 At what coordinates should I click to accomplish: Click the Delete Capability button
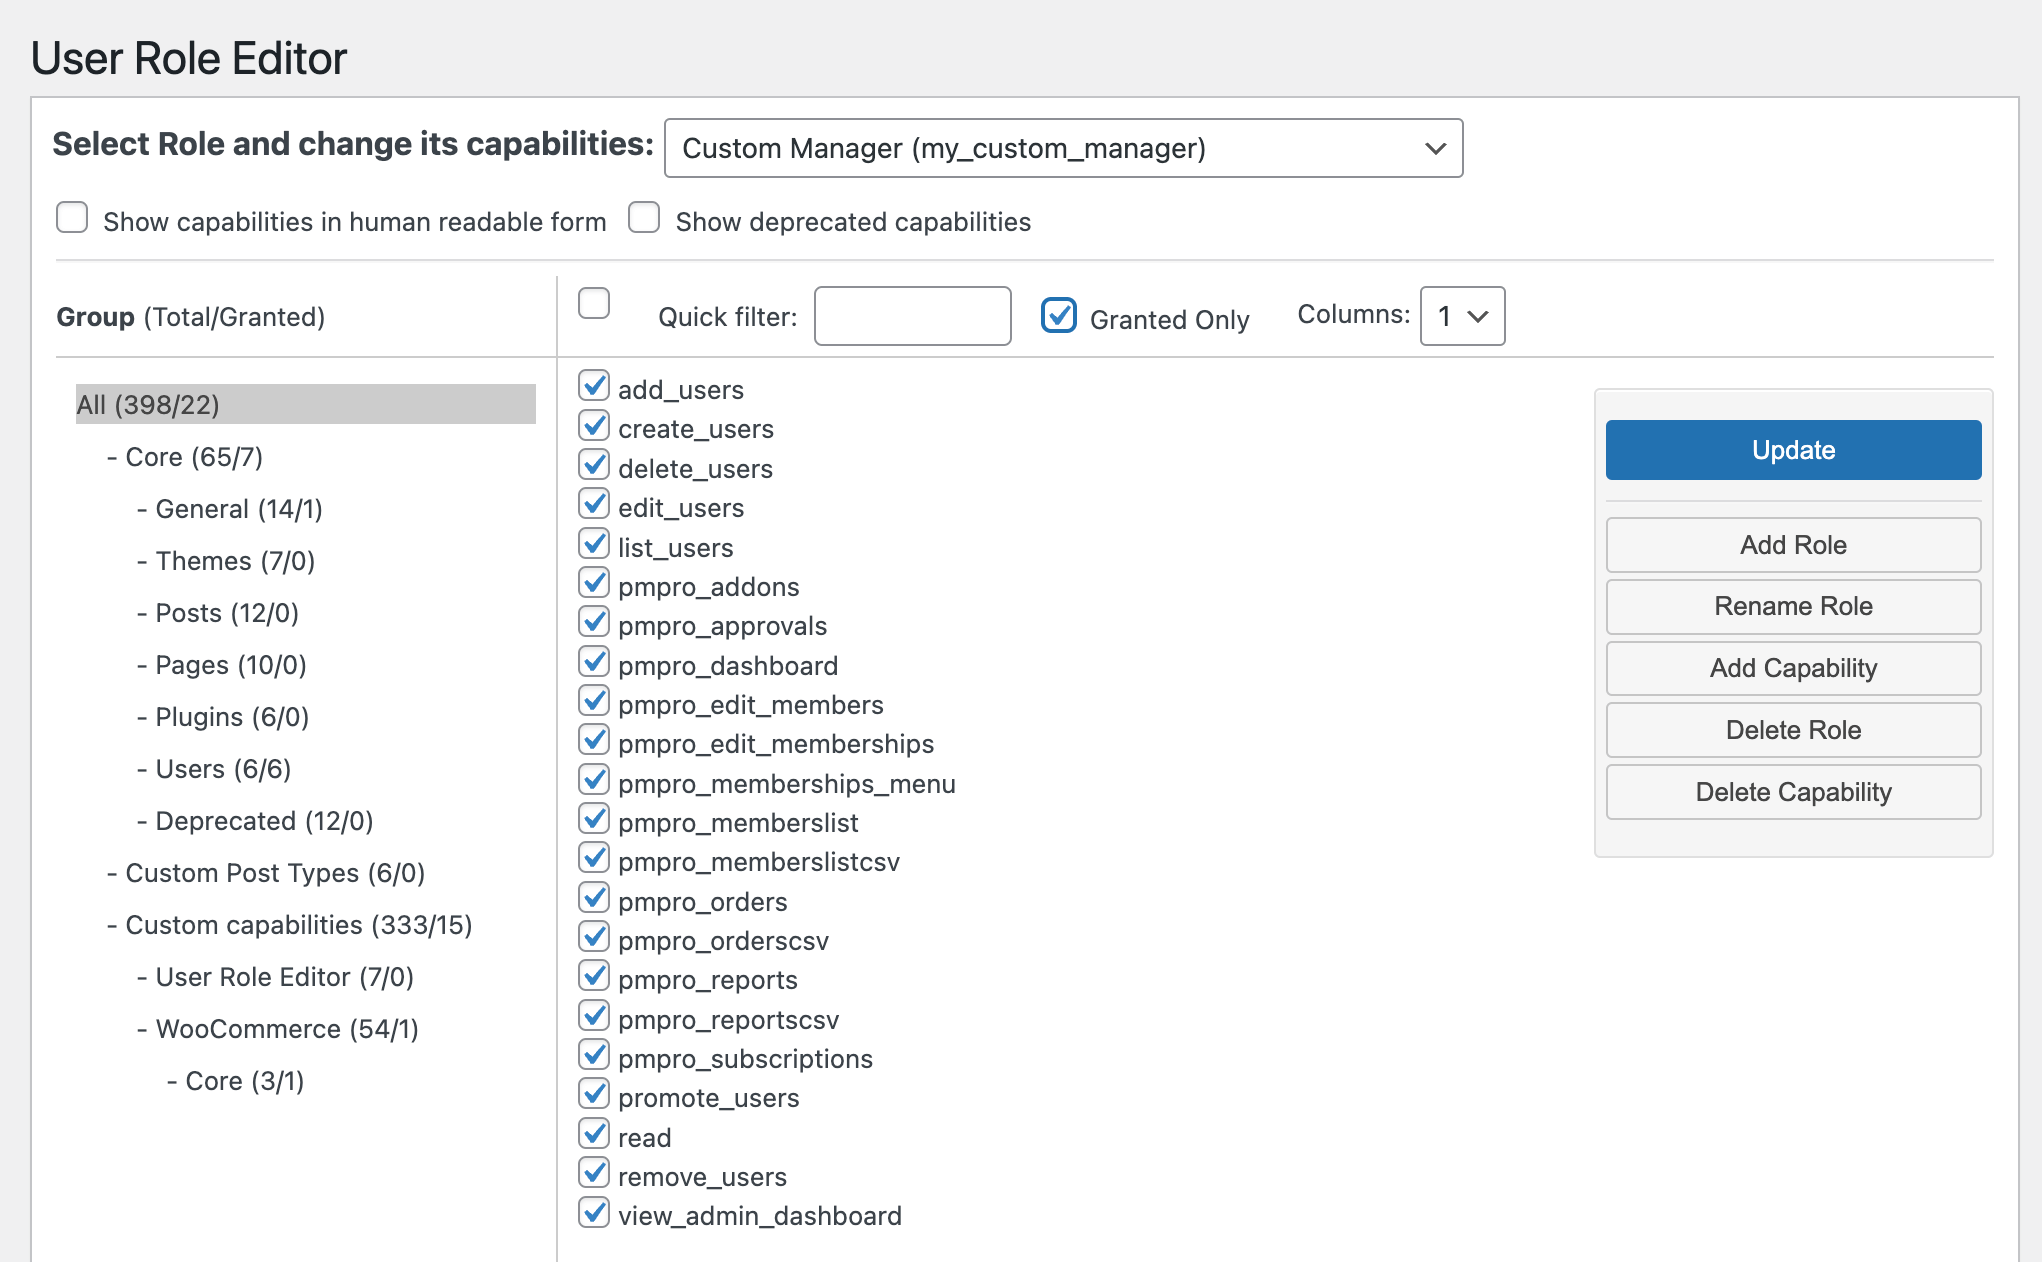[x=1792, y=791]
